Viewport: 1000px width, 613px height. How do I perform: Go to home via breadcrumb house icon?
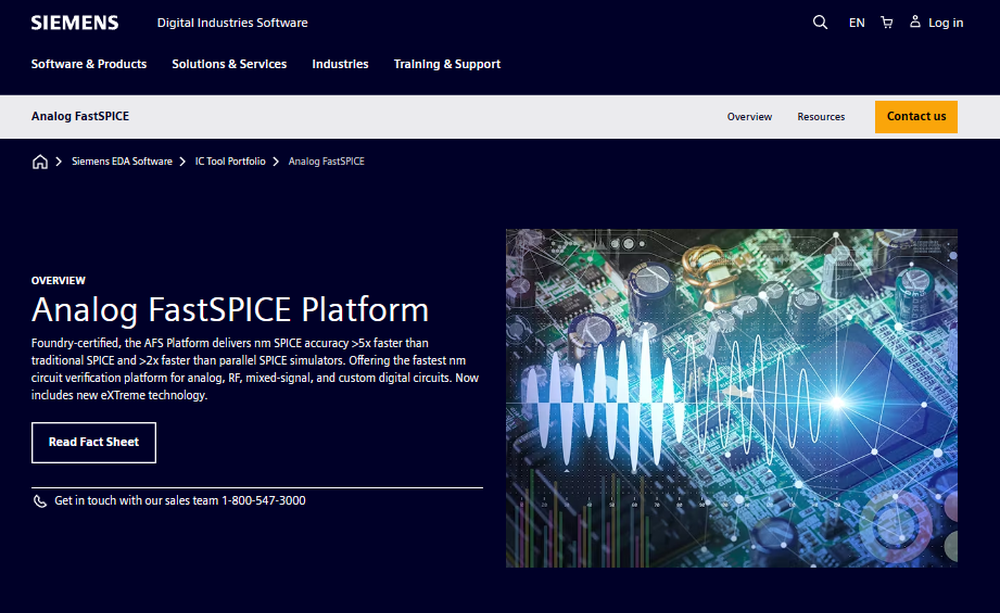(40, 161)
